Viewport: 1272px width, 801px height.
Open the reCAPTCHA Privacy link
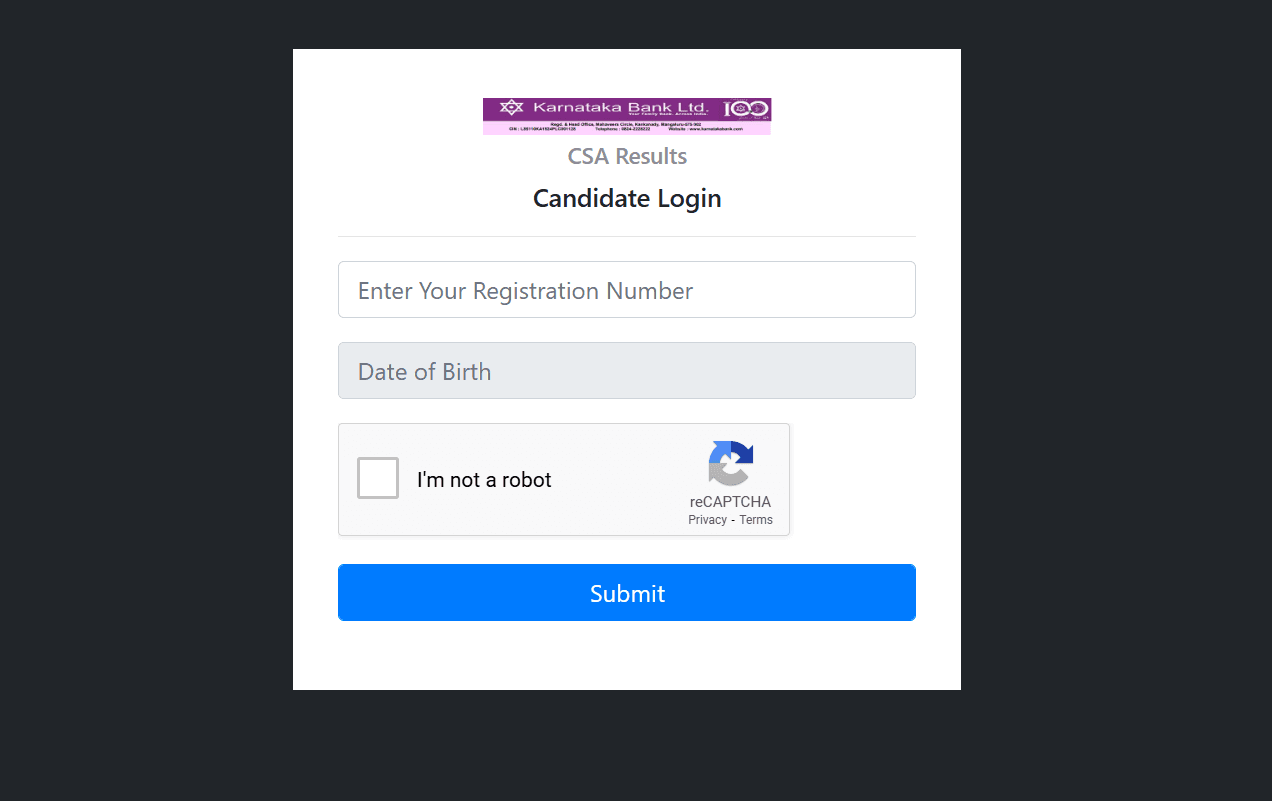pos(707,520)
